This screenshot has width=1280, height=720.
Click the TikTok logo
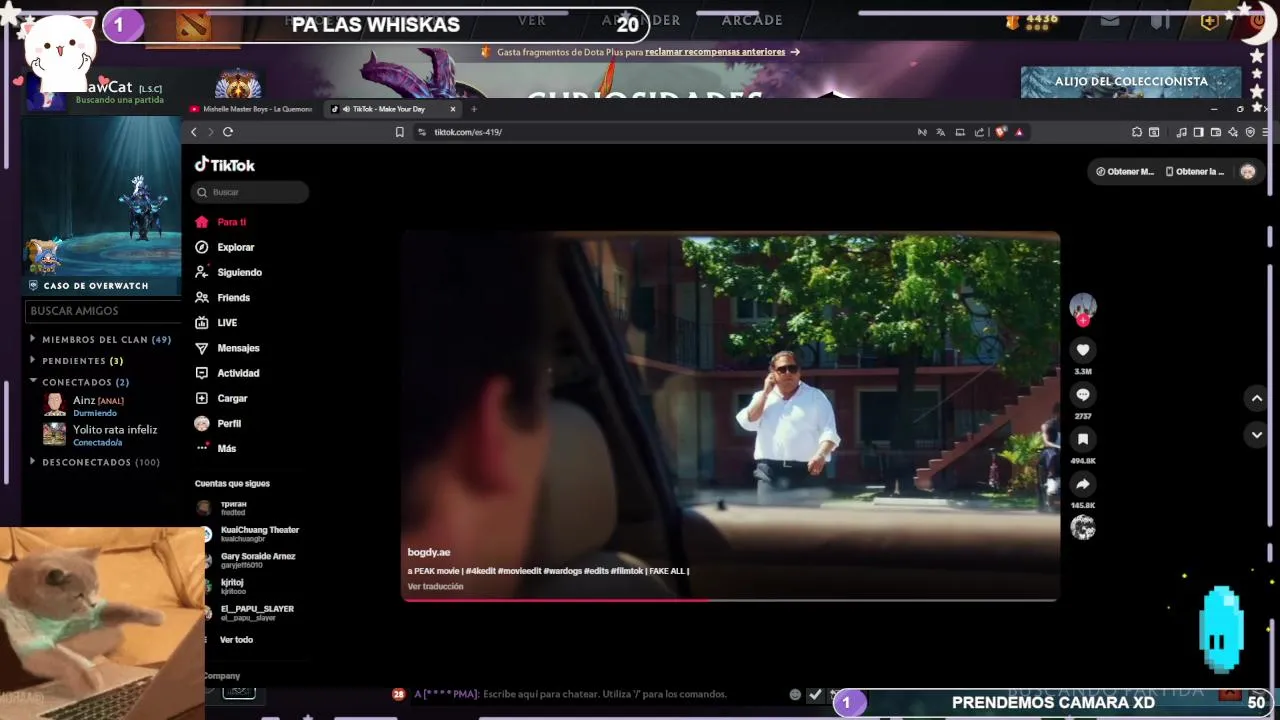(x=225, y=165)
